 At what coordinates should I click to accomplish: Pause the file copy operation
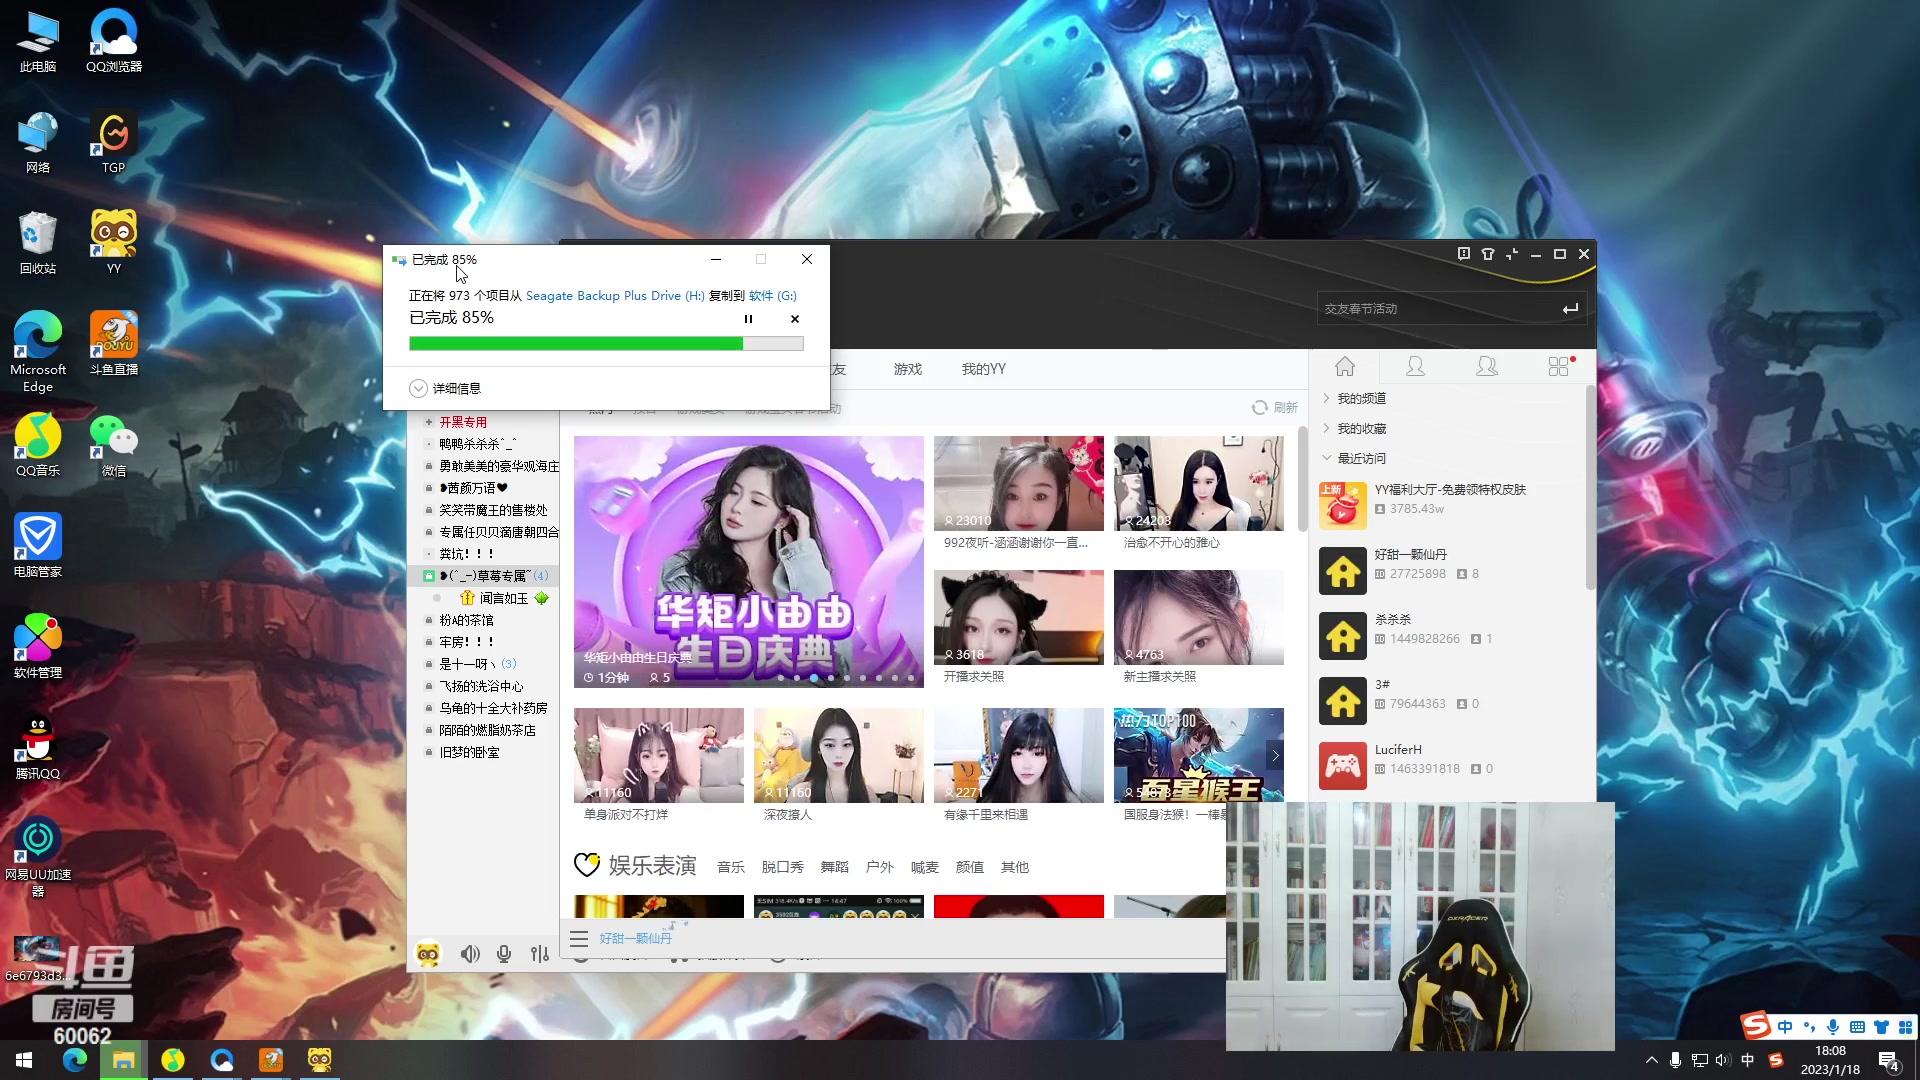748,319
